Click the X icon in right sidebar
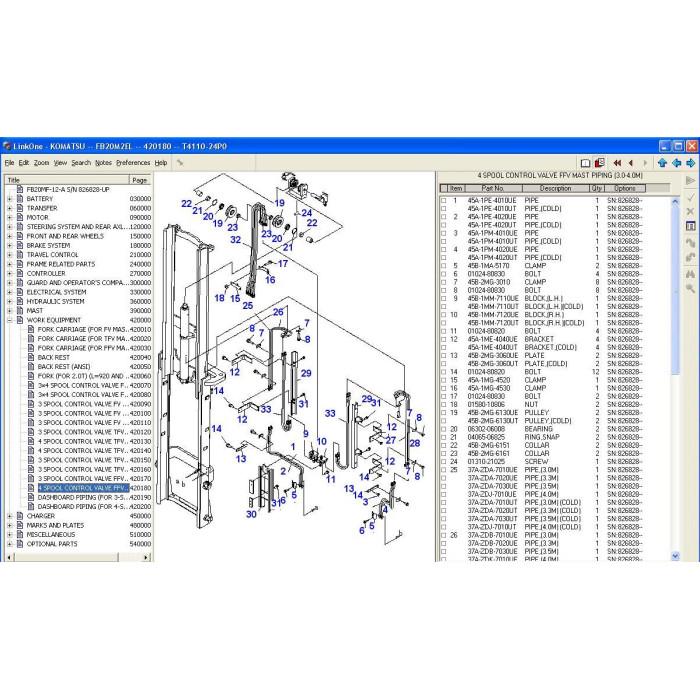 coord(690,211)
